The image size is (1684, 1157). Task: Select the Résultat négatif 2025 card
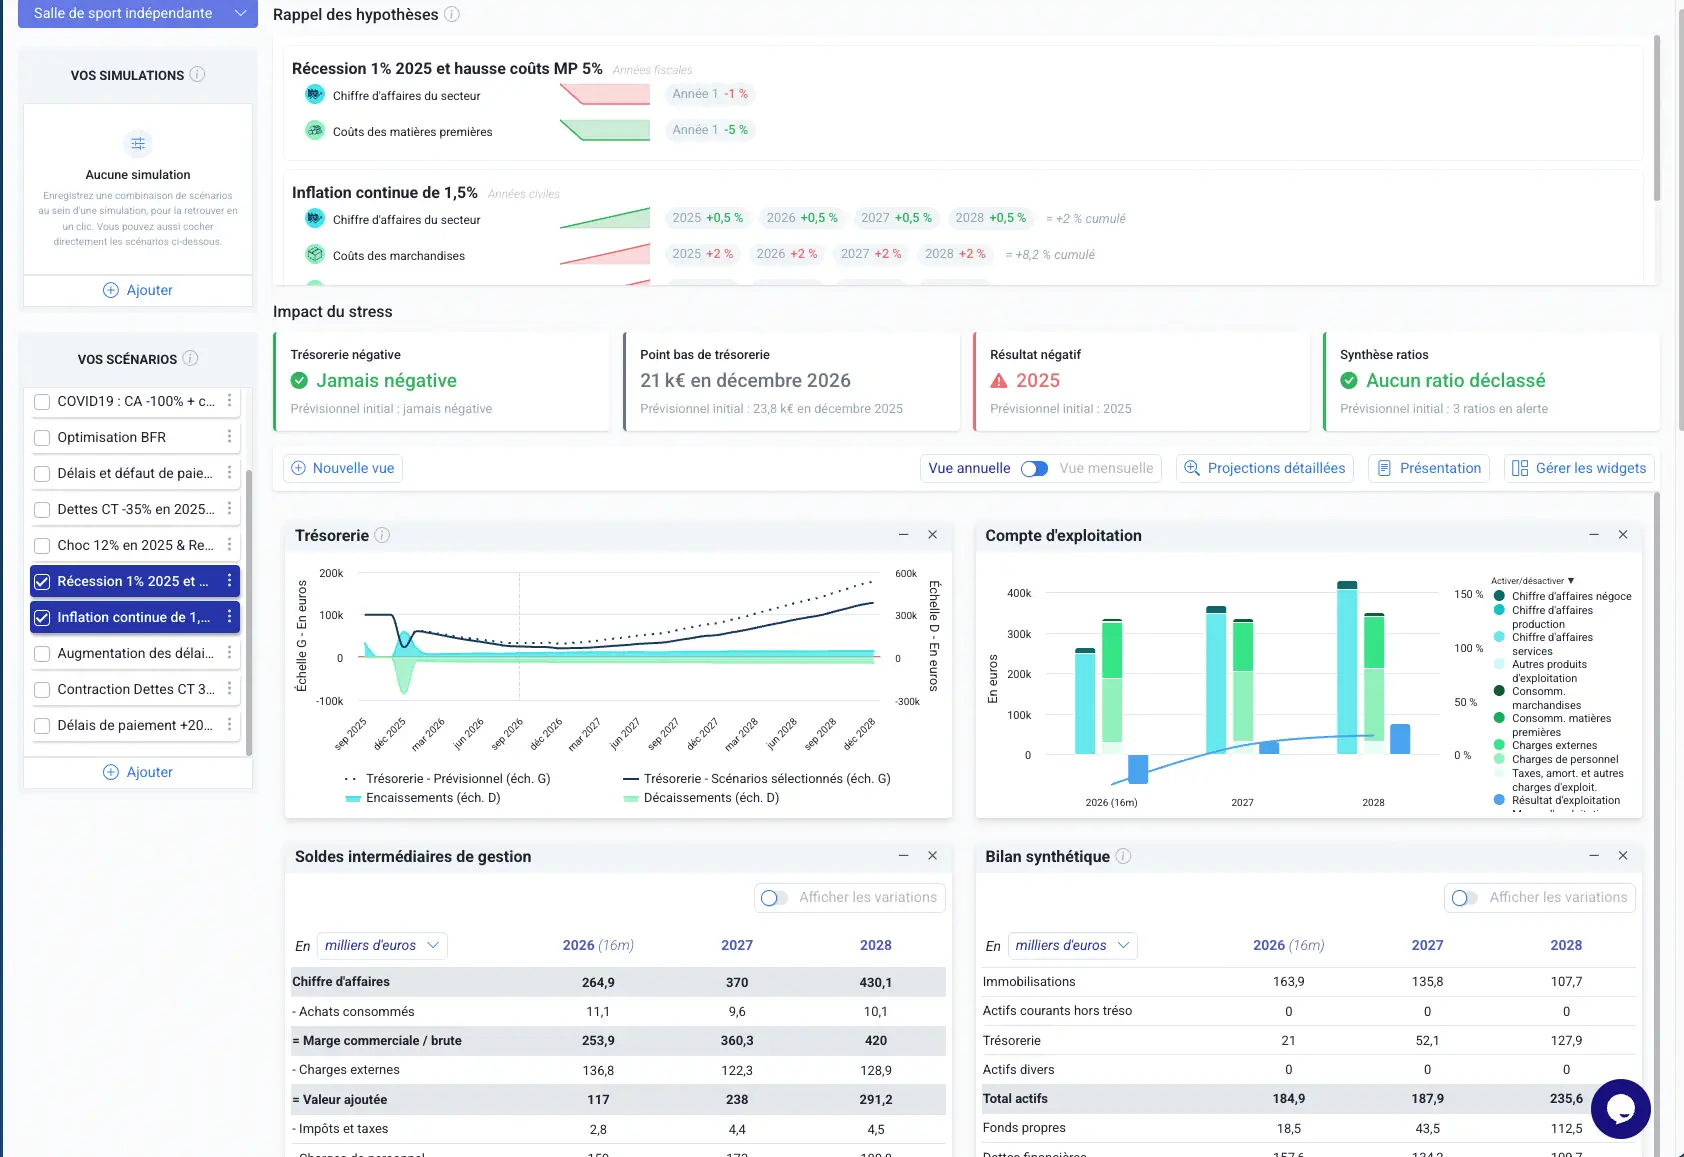click(1141, 382)
